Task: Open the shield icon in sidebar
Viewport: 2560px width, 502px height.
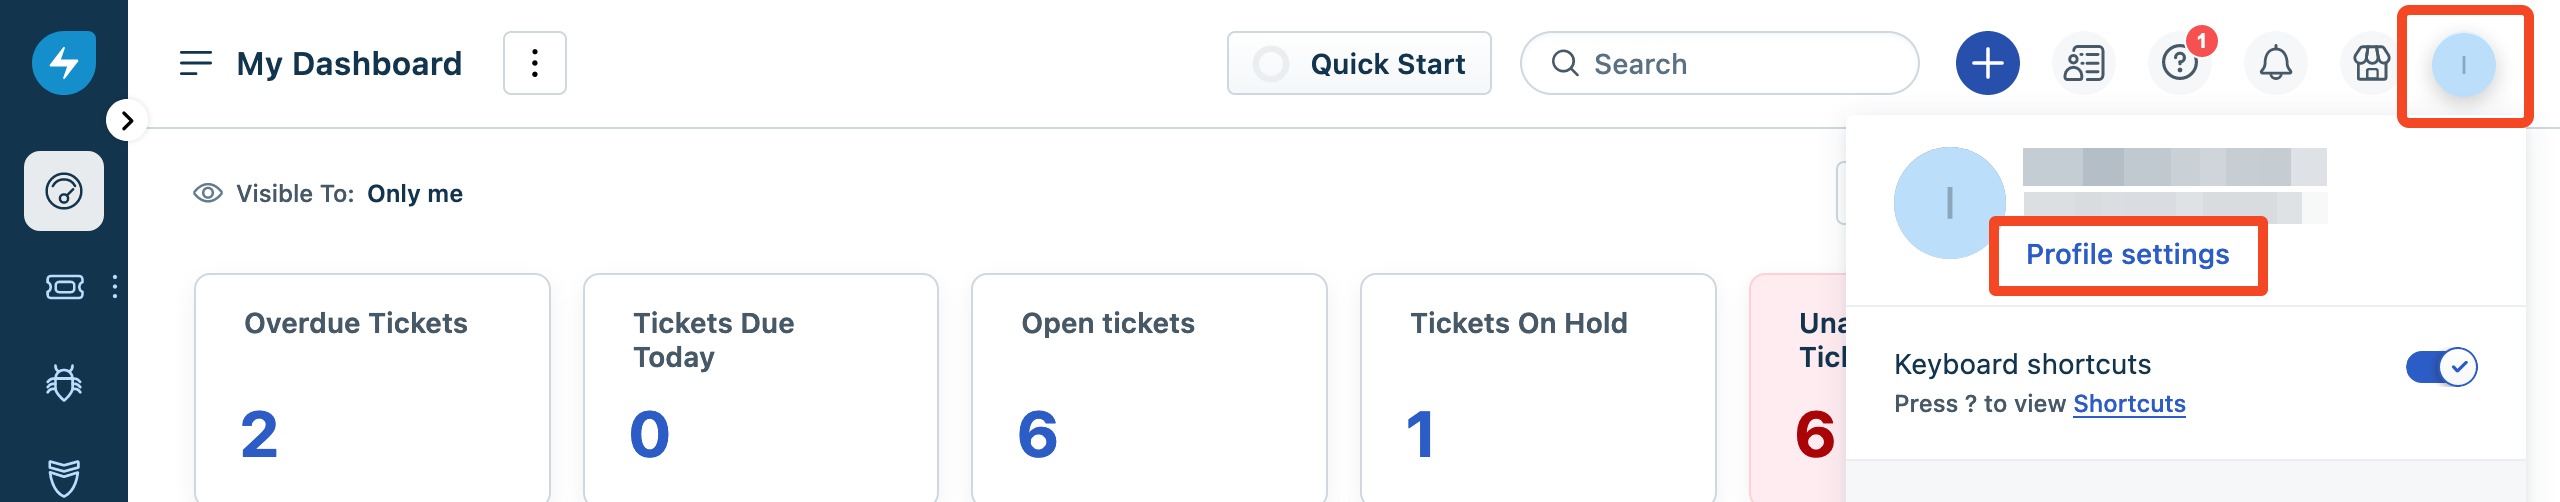Action: pyautogui.click(x=64, y=477)
